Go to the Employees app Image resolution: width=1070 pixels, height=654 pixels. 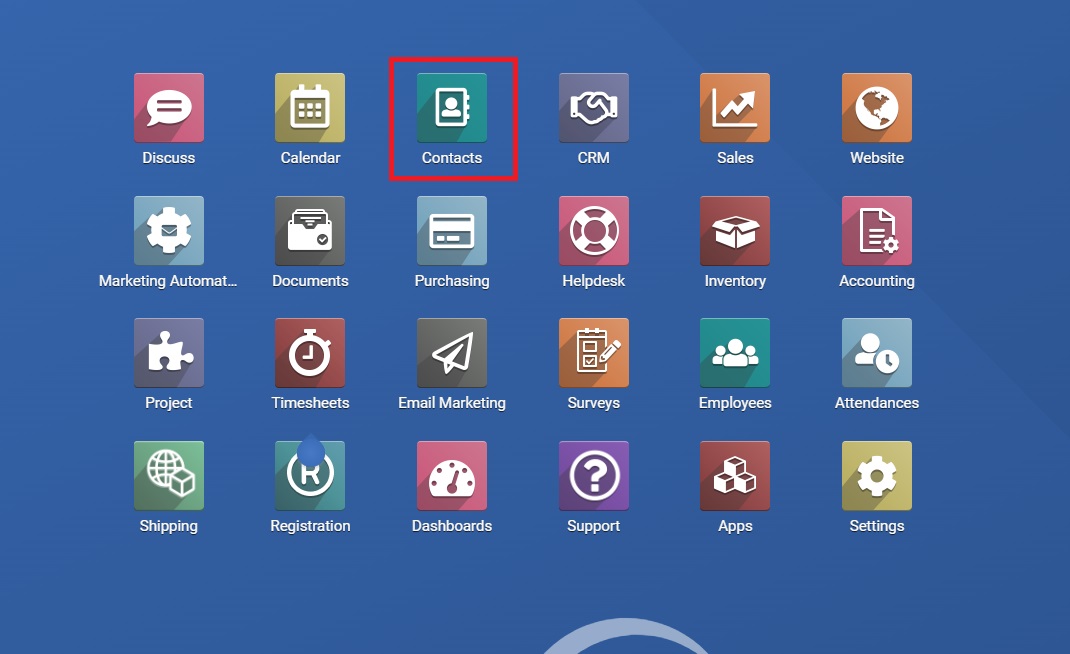pos(735,353)
